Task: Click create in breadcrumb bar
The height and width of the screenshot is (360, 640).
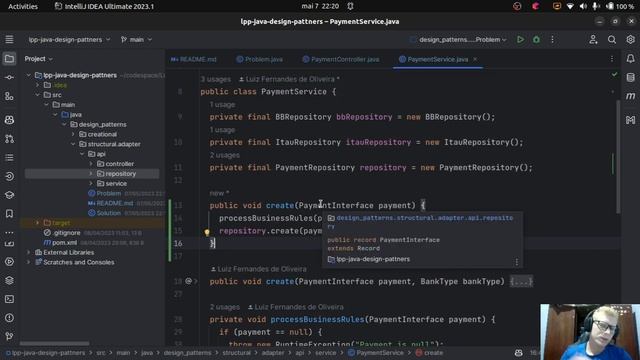Action: [429, 353]
